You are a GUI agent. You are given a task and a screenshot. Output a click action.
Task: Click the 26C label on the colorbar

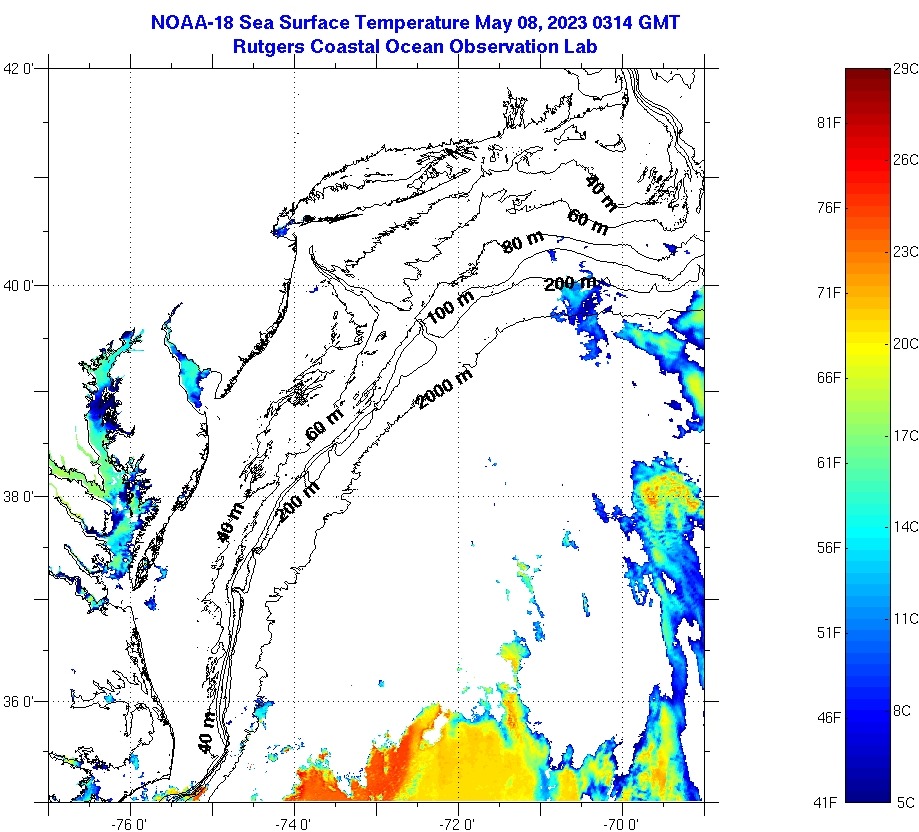(x=906, y=159)
